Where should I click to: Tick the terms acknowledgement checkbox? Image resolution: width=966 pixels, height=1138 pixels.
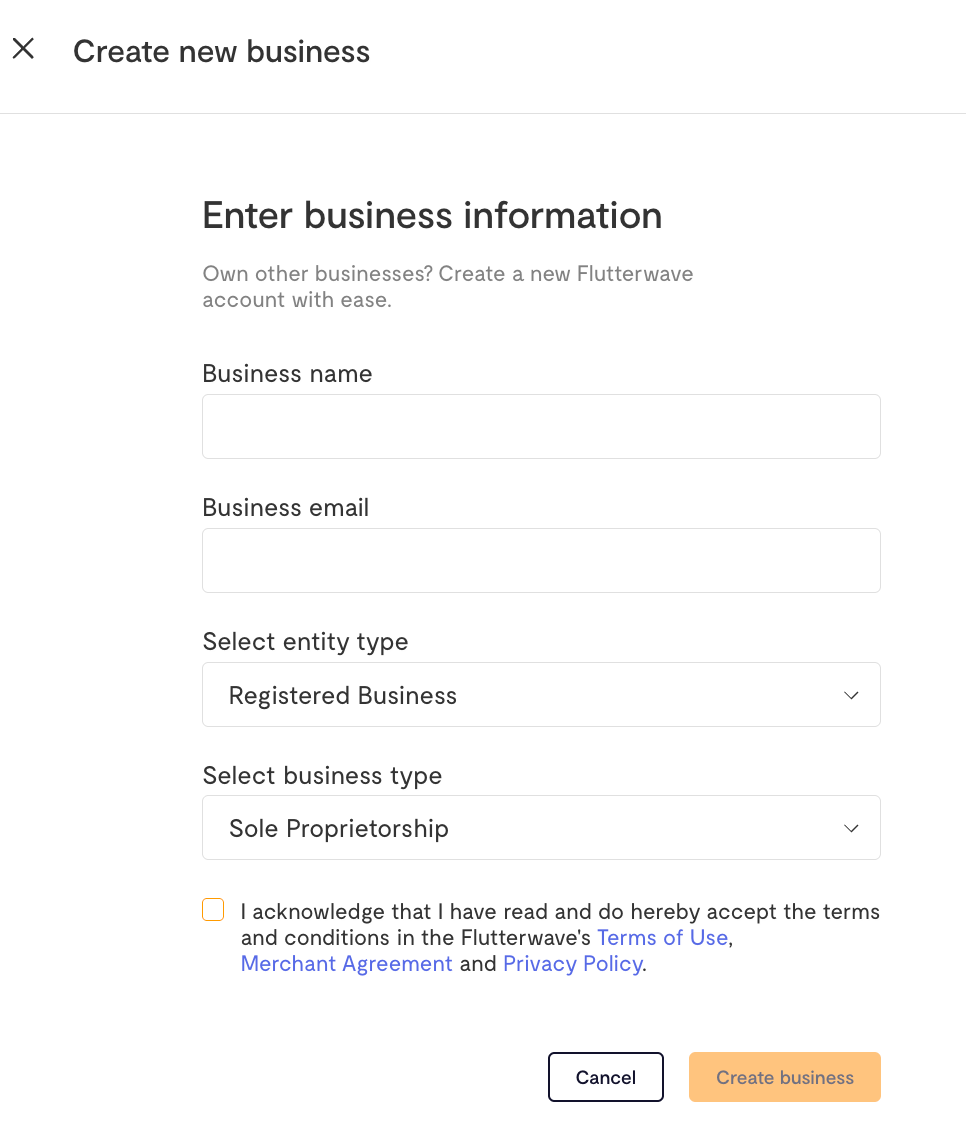tap(213, 909)
